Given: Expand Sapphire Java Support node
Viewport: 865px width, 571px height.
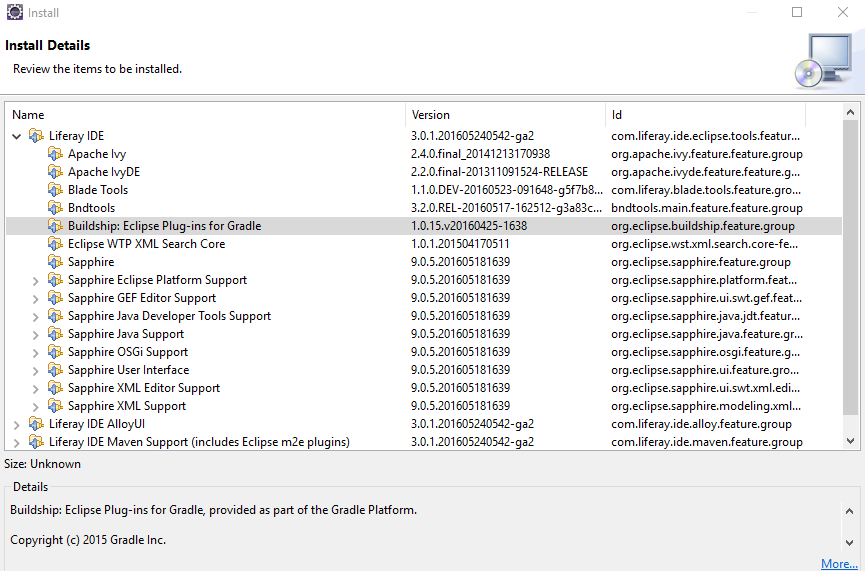Looking at the screenshot, I should coord(35,335).
